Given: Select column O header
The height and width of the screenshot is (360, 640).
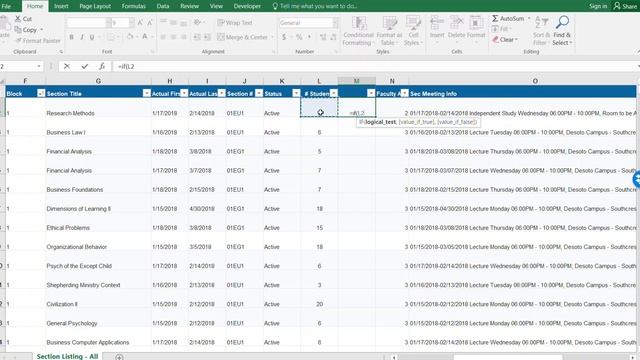Looking at the screenshot, I should (535, 81).
